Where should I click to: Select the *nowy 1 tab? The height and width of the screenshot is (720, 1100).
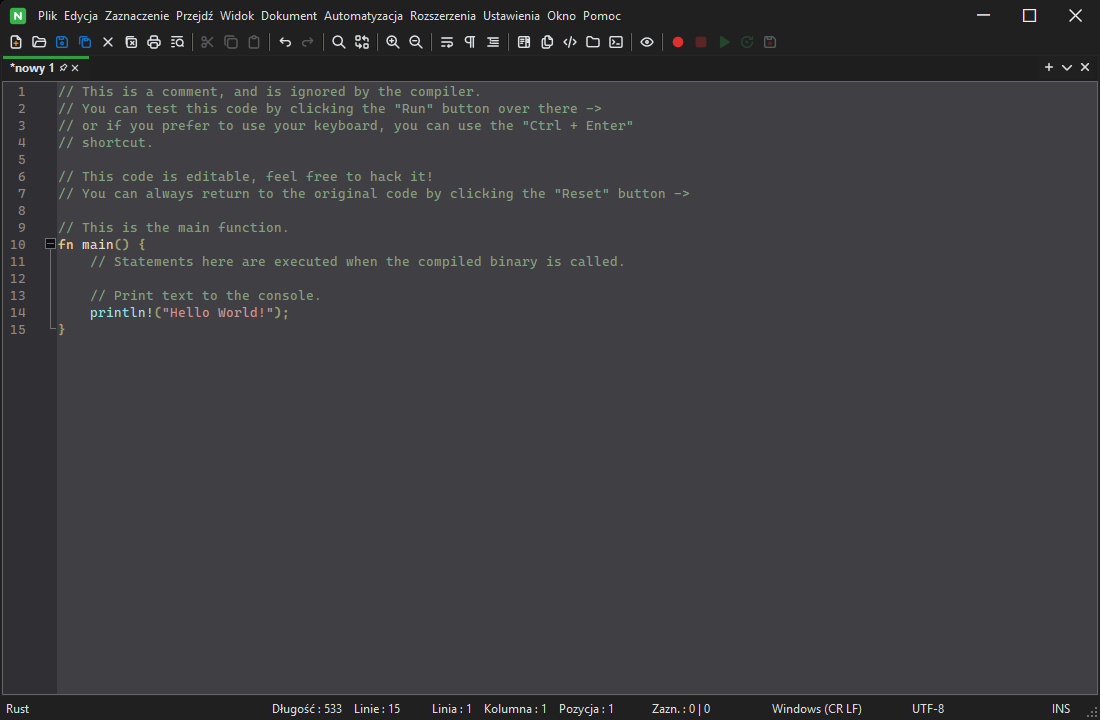click(x=32, y=68)
